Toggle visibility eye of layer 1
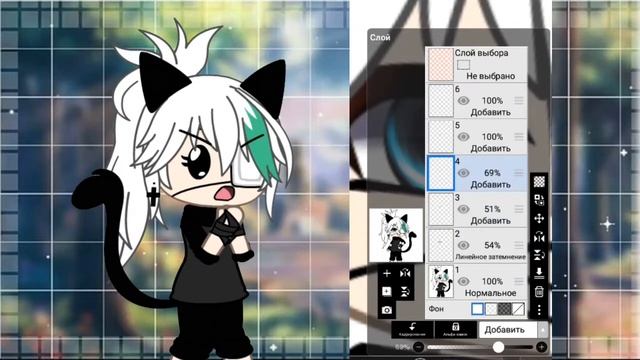This screenshot has width=640, height=360. tap(463, 281)
